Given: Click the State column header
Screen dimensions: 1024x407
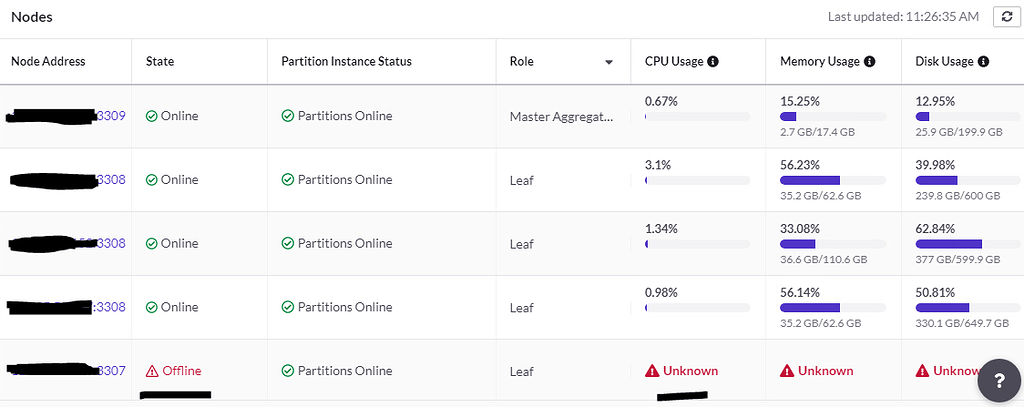Looking at the screenshot, I should pos(160,62).
